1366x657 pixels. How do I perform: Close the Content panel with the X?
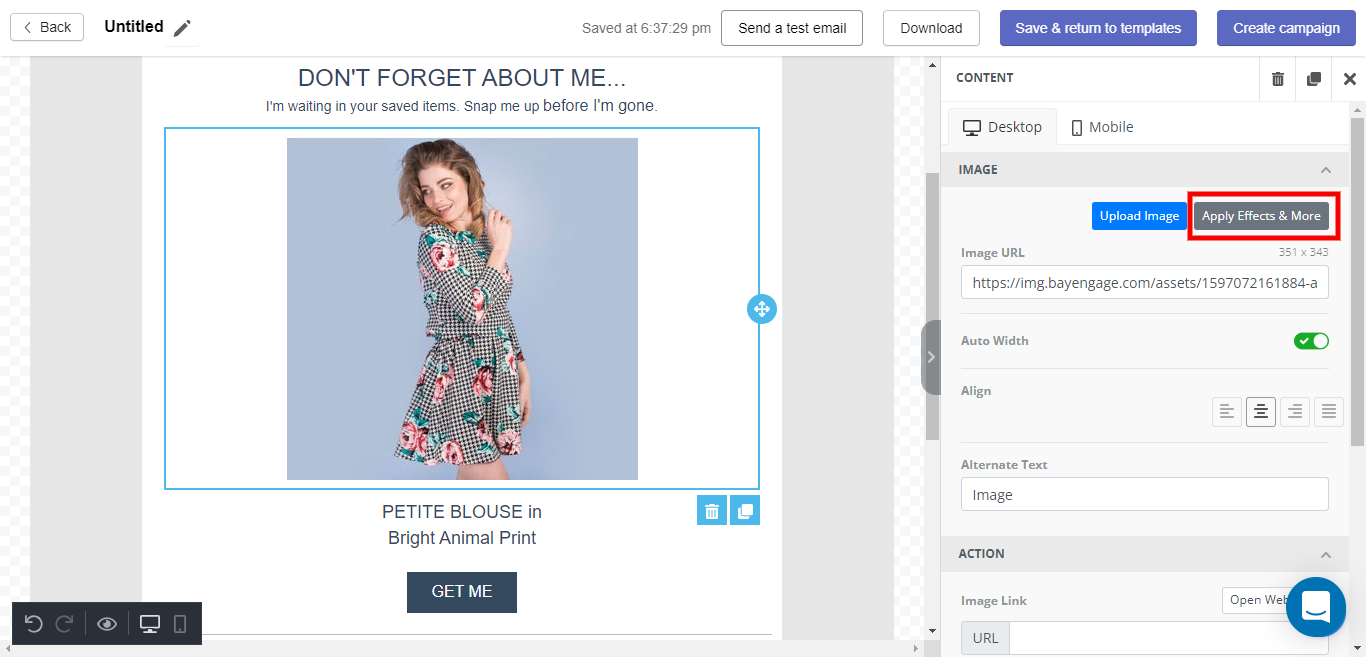click(x=1349, y=79)
